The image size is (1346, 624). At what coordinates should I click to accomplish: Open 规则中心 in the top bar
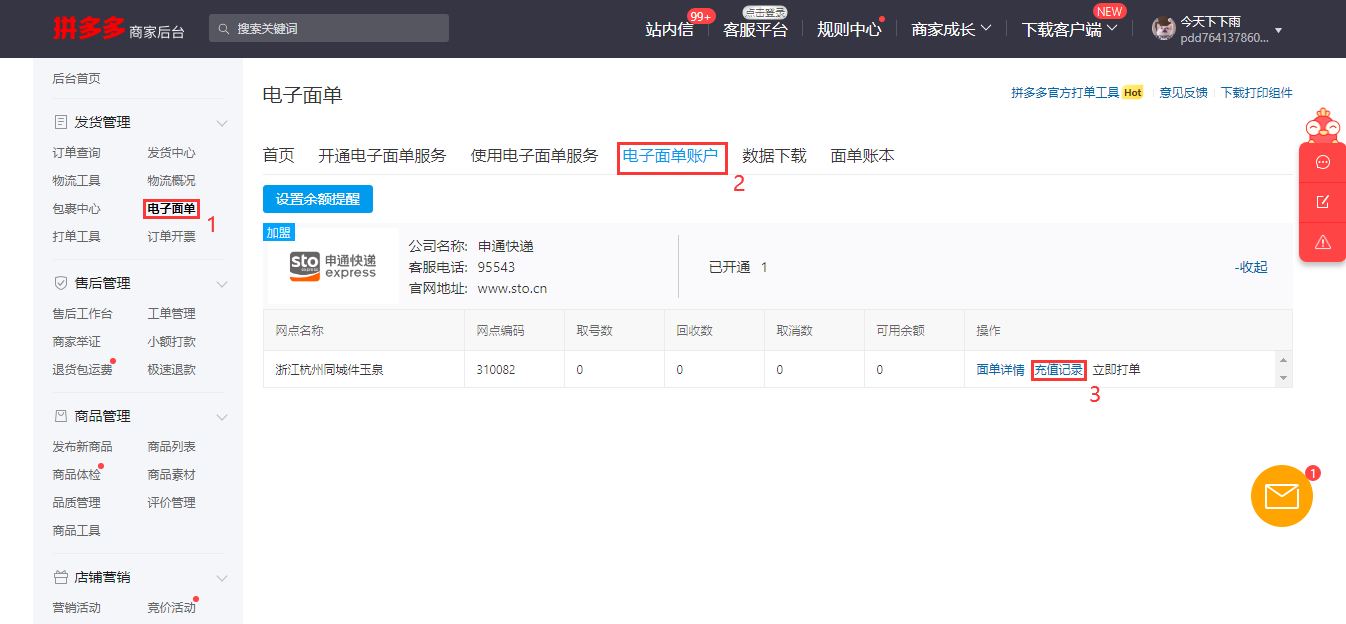click(x=849, y=29)
